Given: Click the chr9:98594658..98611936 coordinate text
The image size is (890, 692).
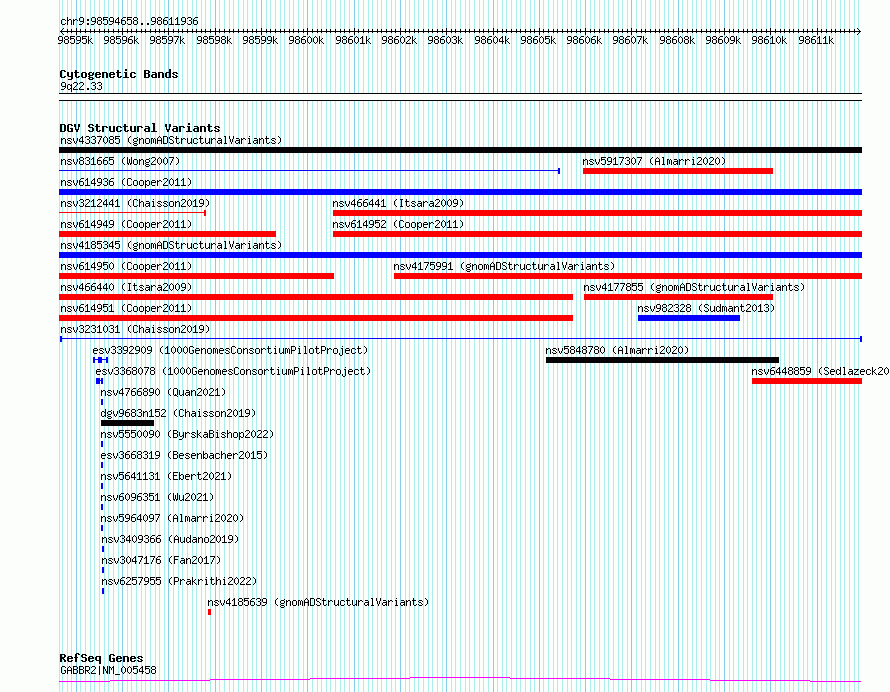Looking at the screenshot, I should point(129,22).
